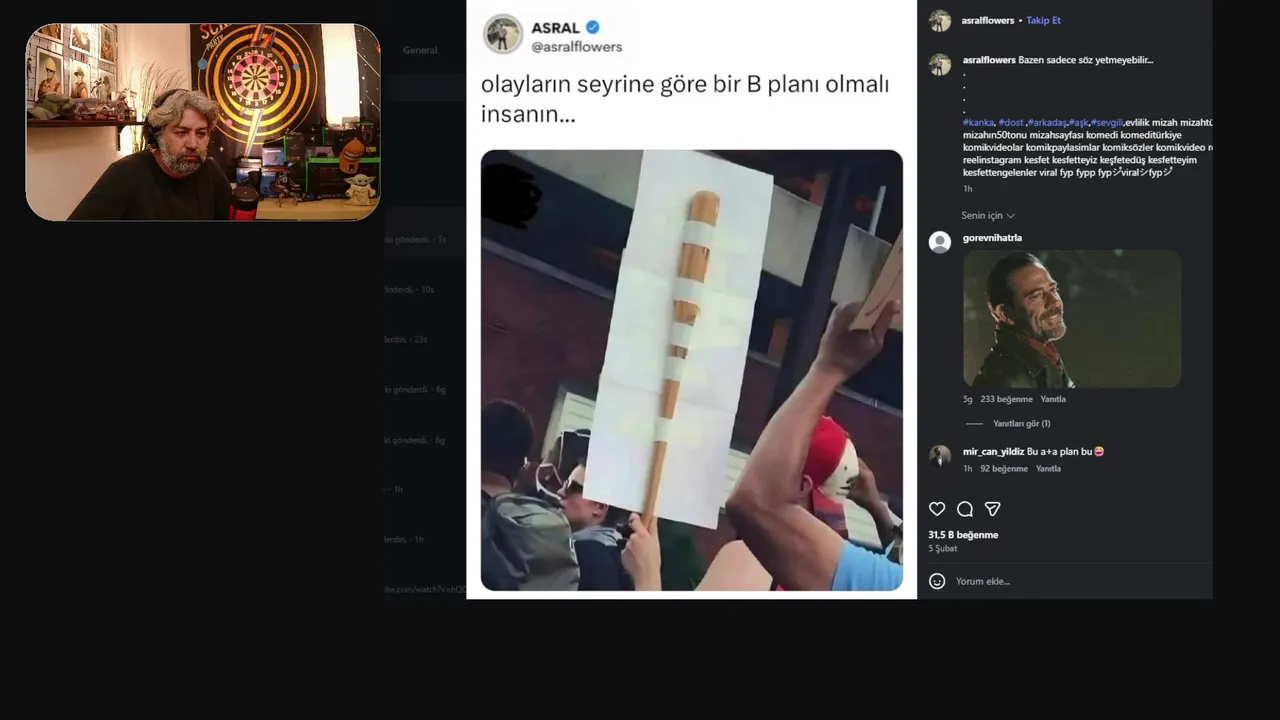Screen dimensions: 1280x720
Task: Reply to mir_can_yildiz comment via Yanıtla
Action: click(1048, 469)
